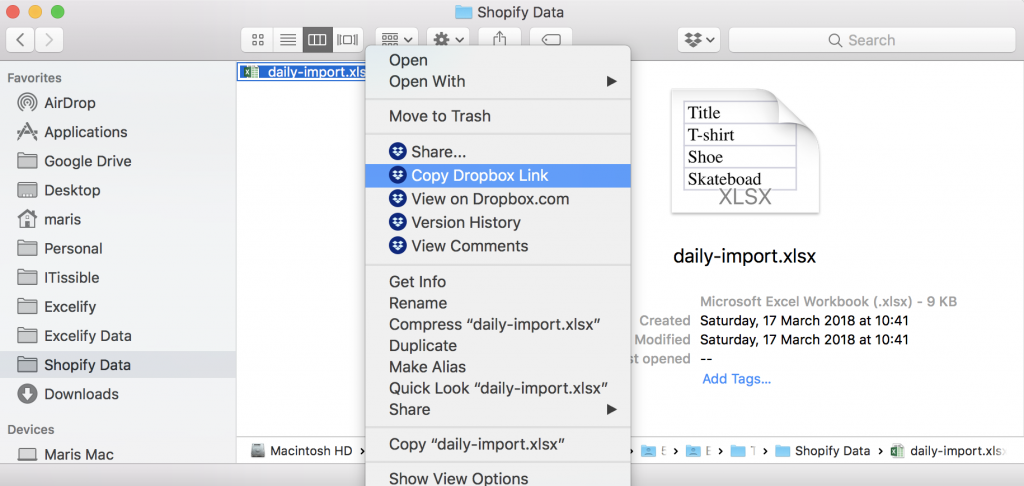The width and height of the screenshot is (1024, 486).
Task: Choose Move to Trash
Action: (x=498, y=116)
